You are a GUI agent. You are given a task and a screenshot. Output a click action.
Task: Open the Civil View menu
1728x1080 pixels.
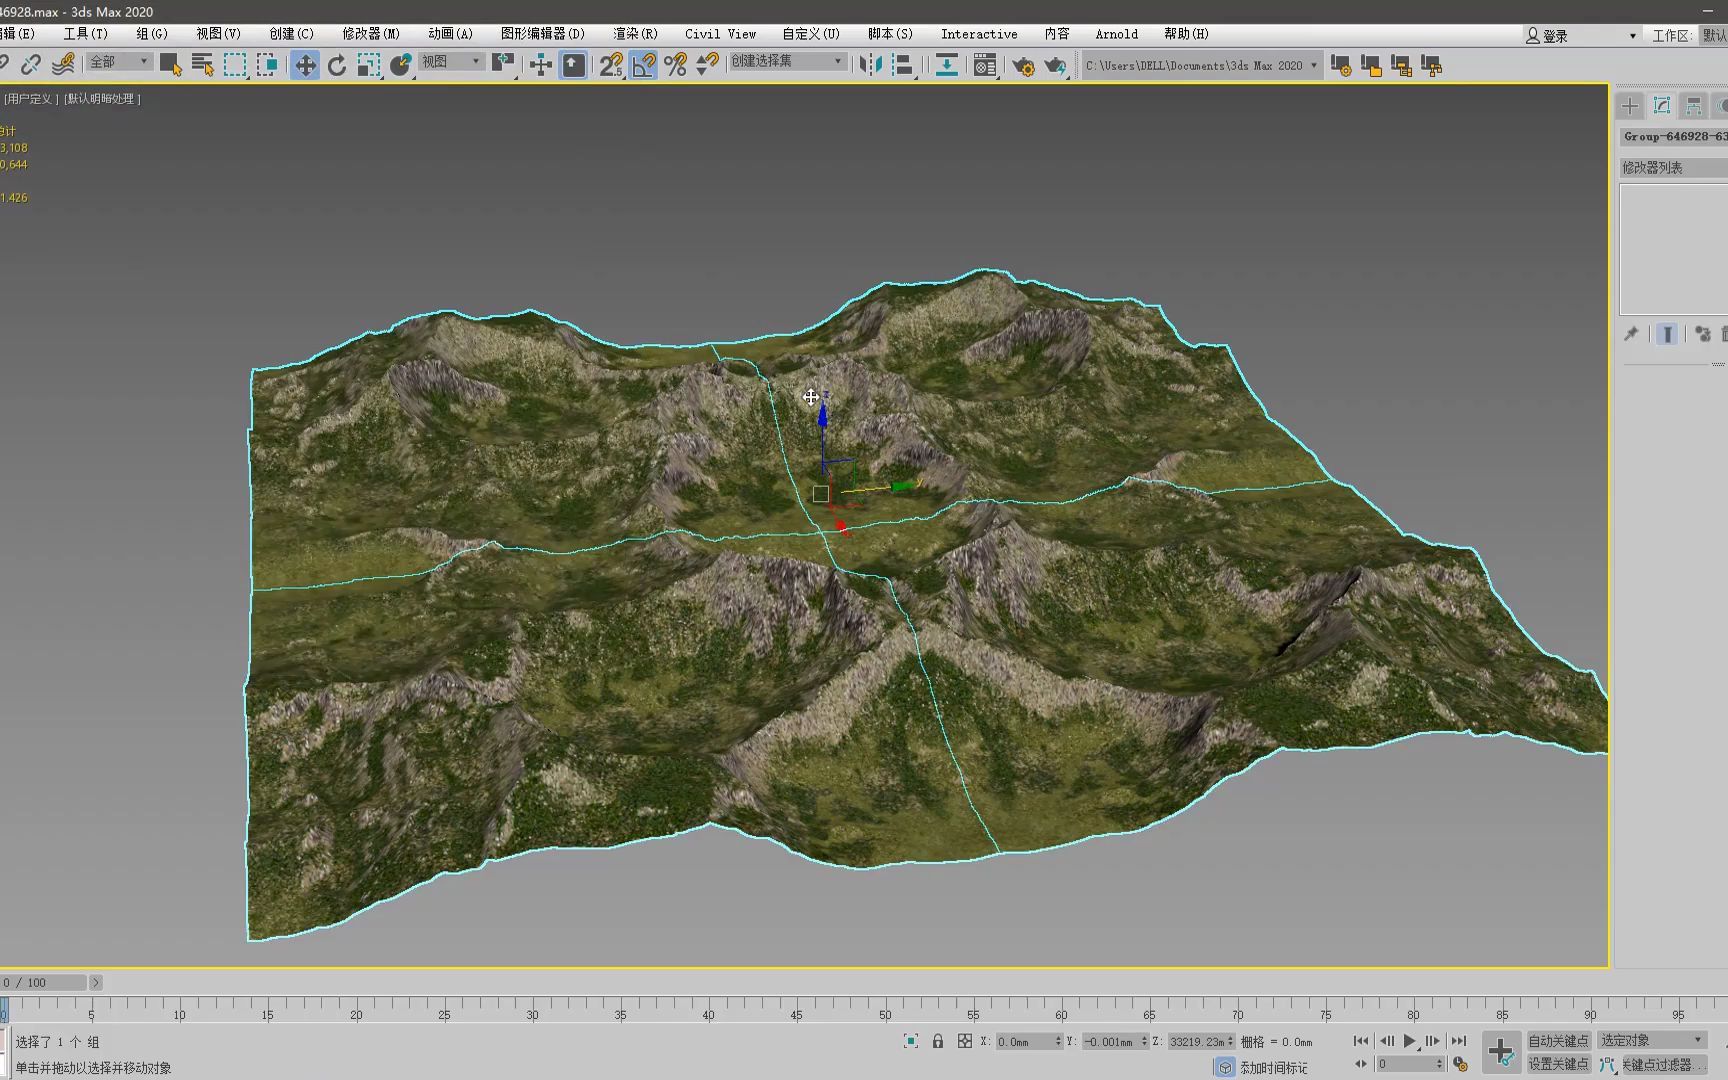(x=720, y=34)
